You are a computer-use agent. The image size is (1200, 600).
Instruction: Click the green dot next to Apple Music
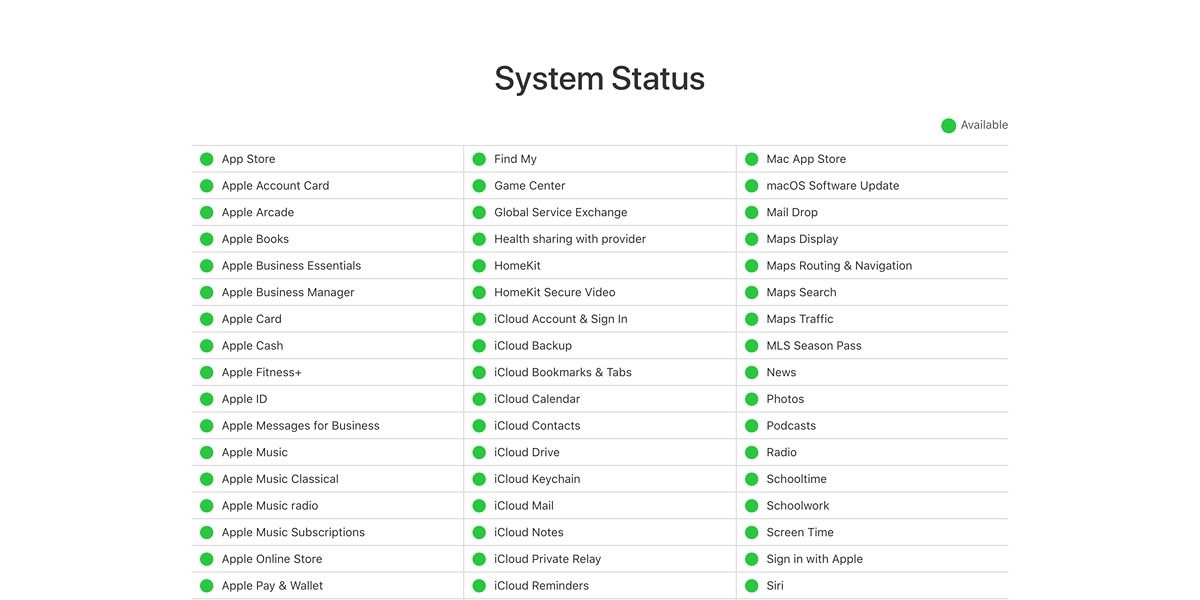206,452
